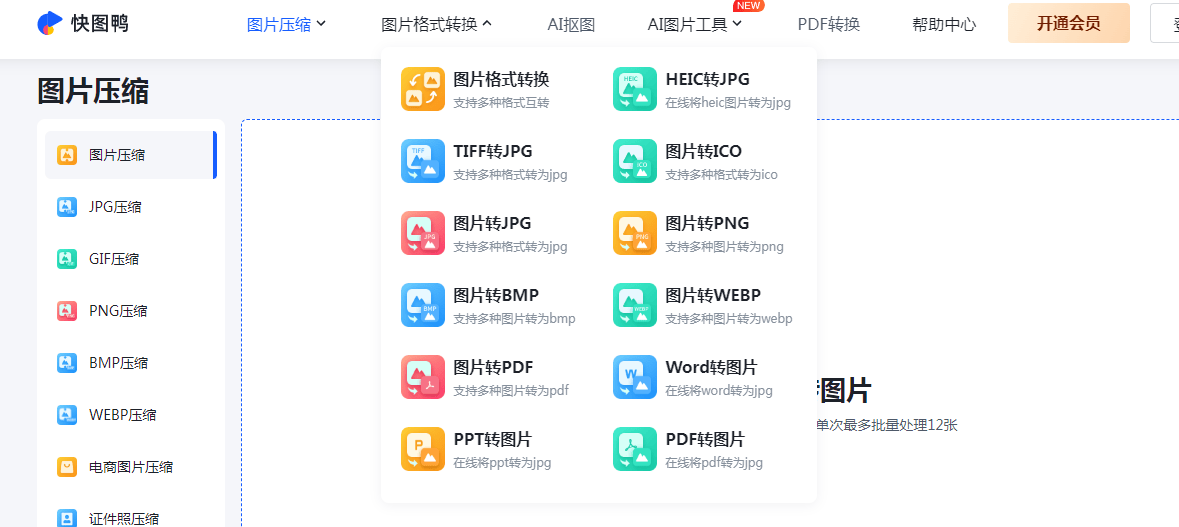Click the text 支持多种图片转为pdf

point(511,392)
